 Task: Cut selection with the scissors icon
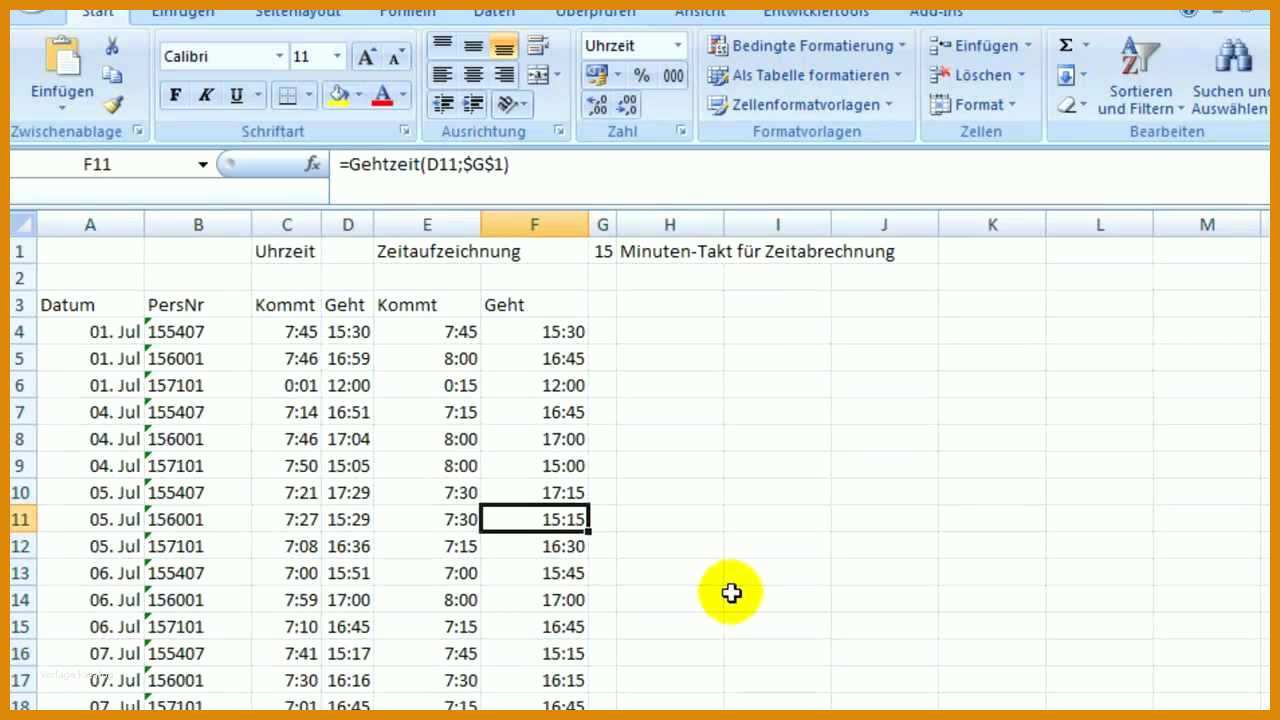coord(112,46)
